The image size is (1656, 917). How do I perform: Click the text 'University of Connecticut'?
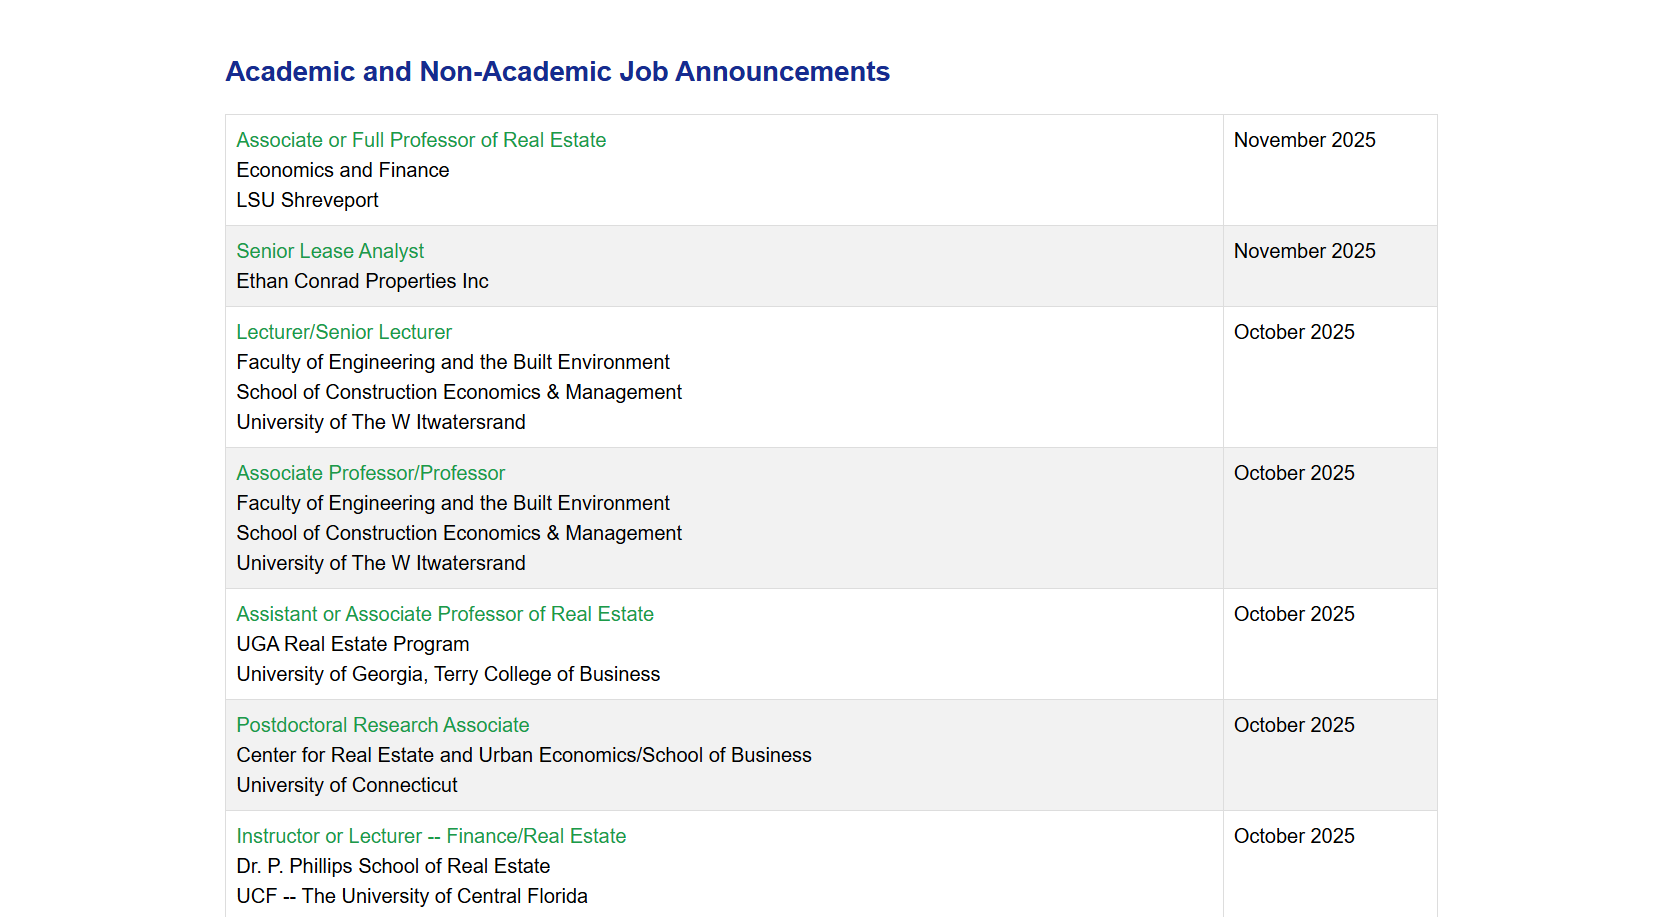click(x=347, y=785)
